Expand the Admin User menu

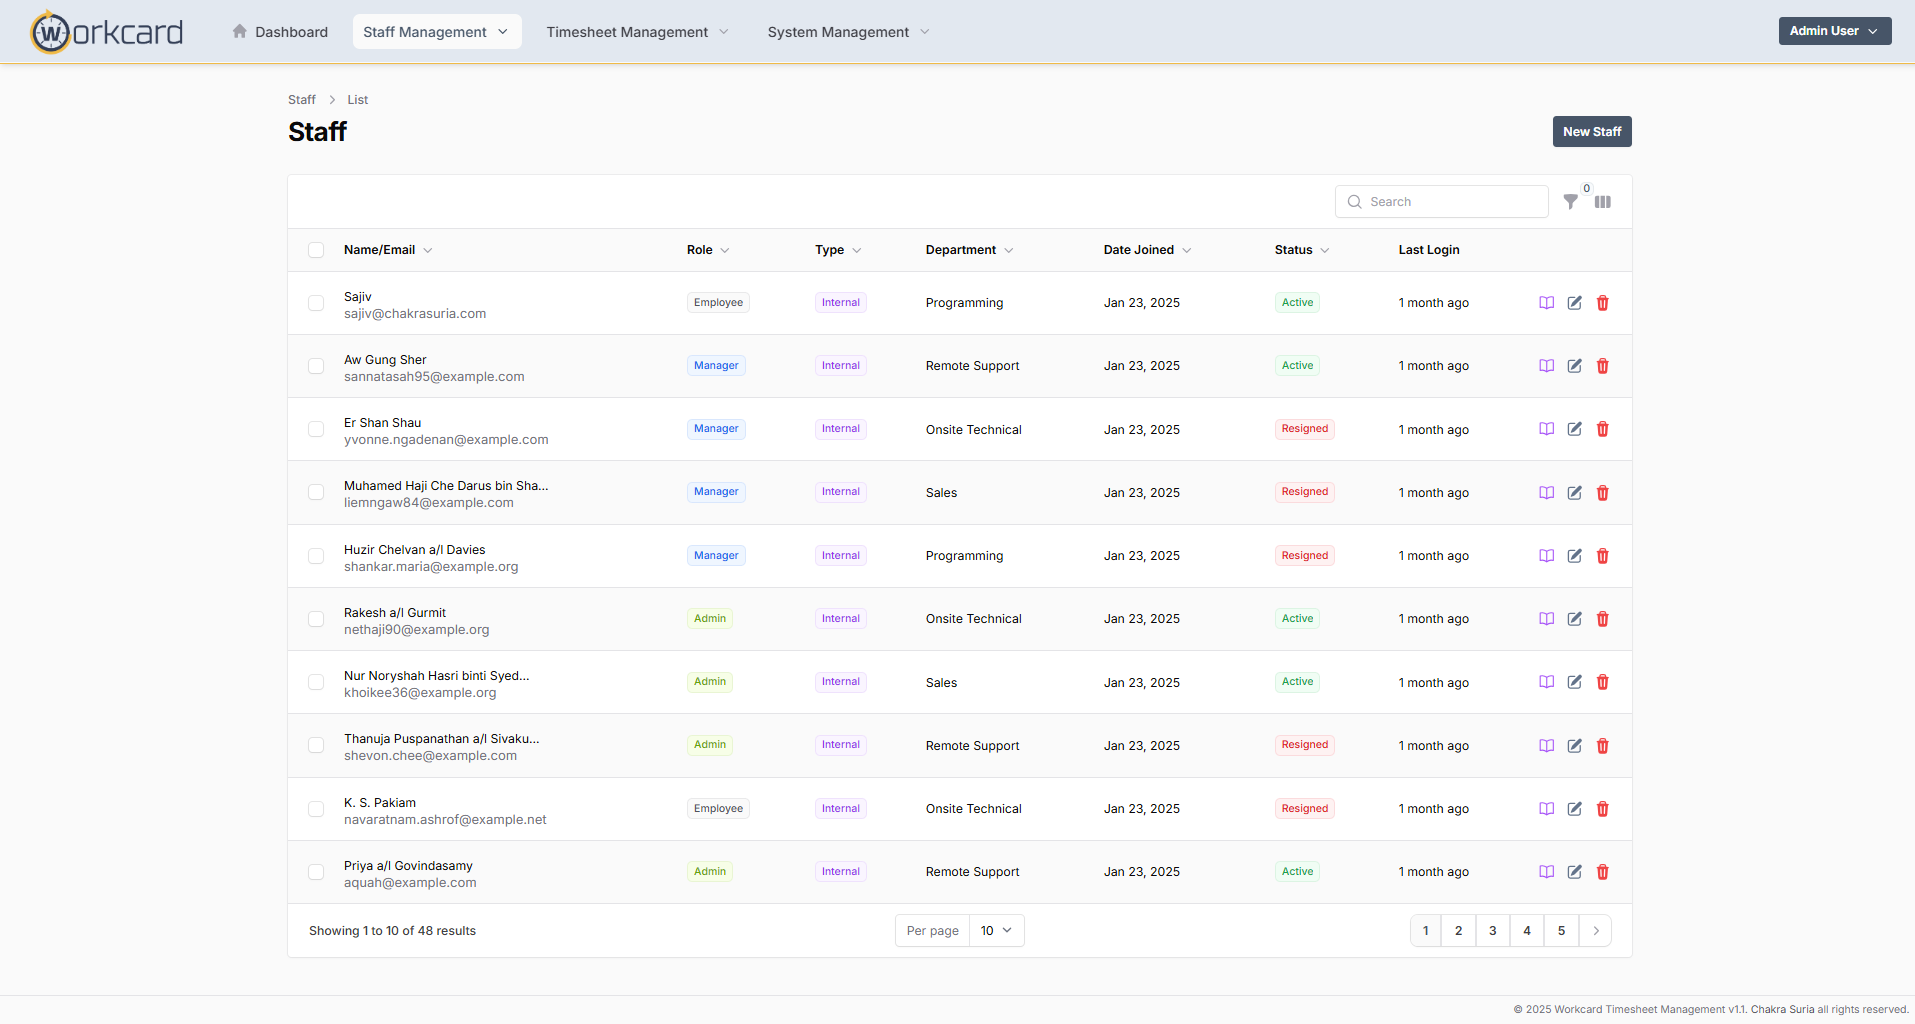1834,31
